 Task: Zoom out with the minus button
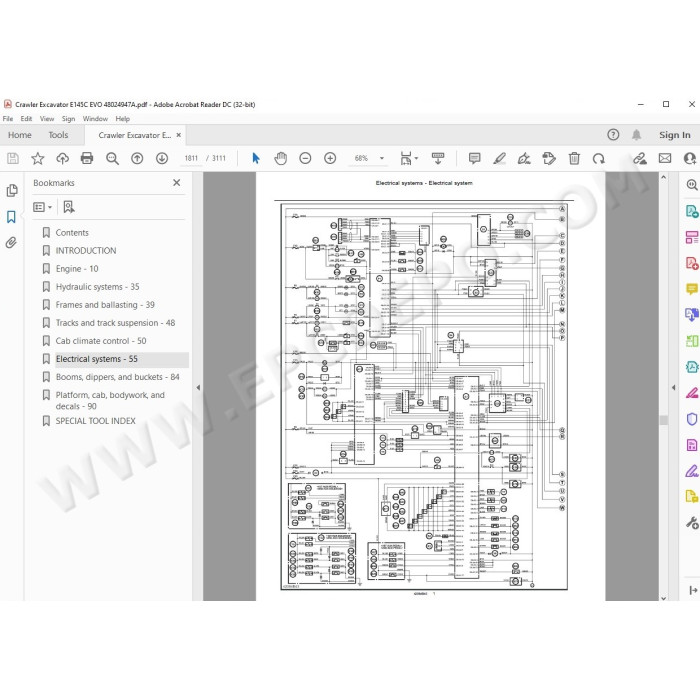(x=305, y=158)
